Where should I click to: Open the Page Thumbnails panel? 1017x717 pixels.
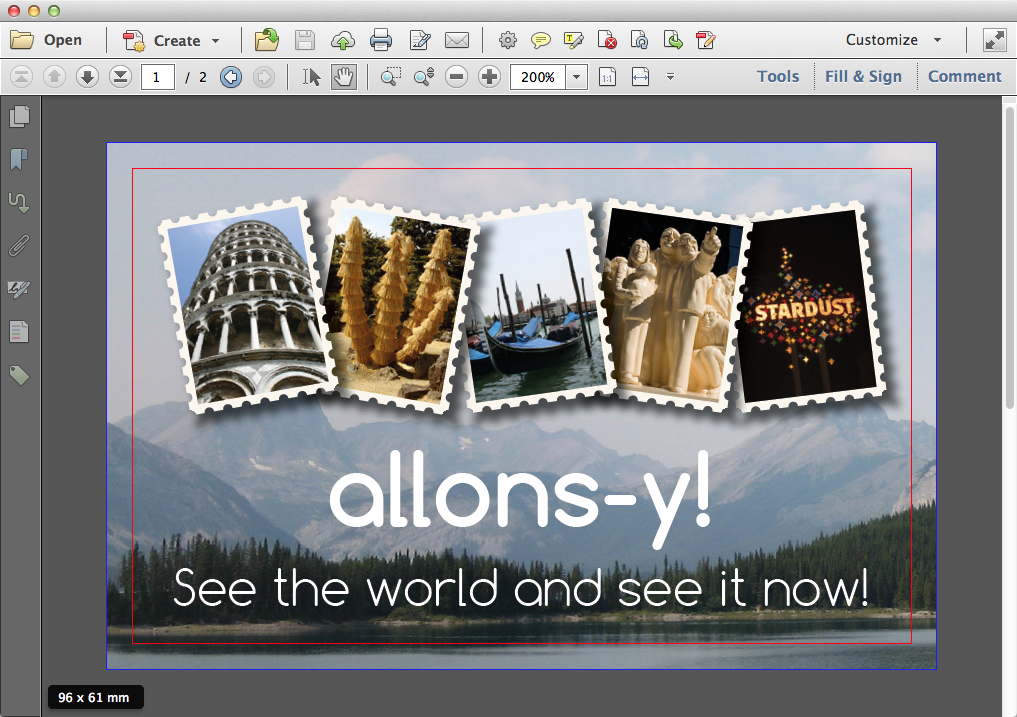click(19, 116)
